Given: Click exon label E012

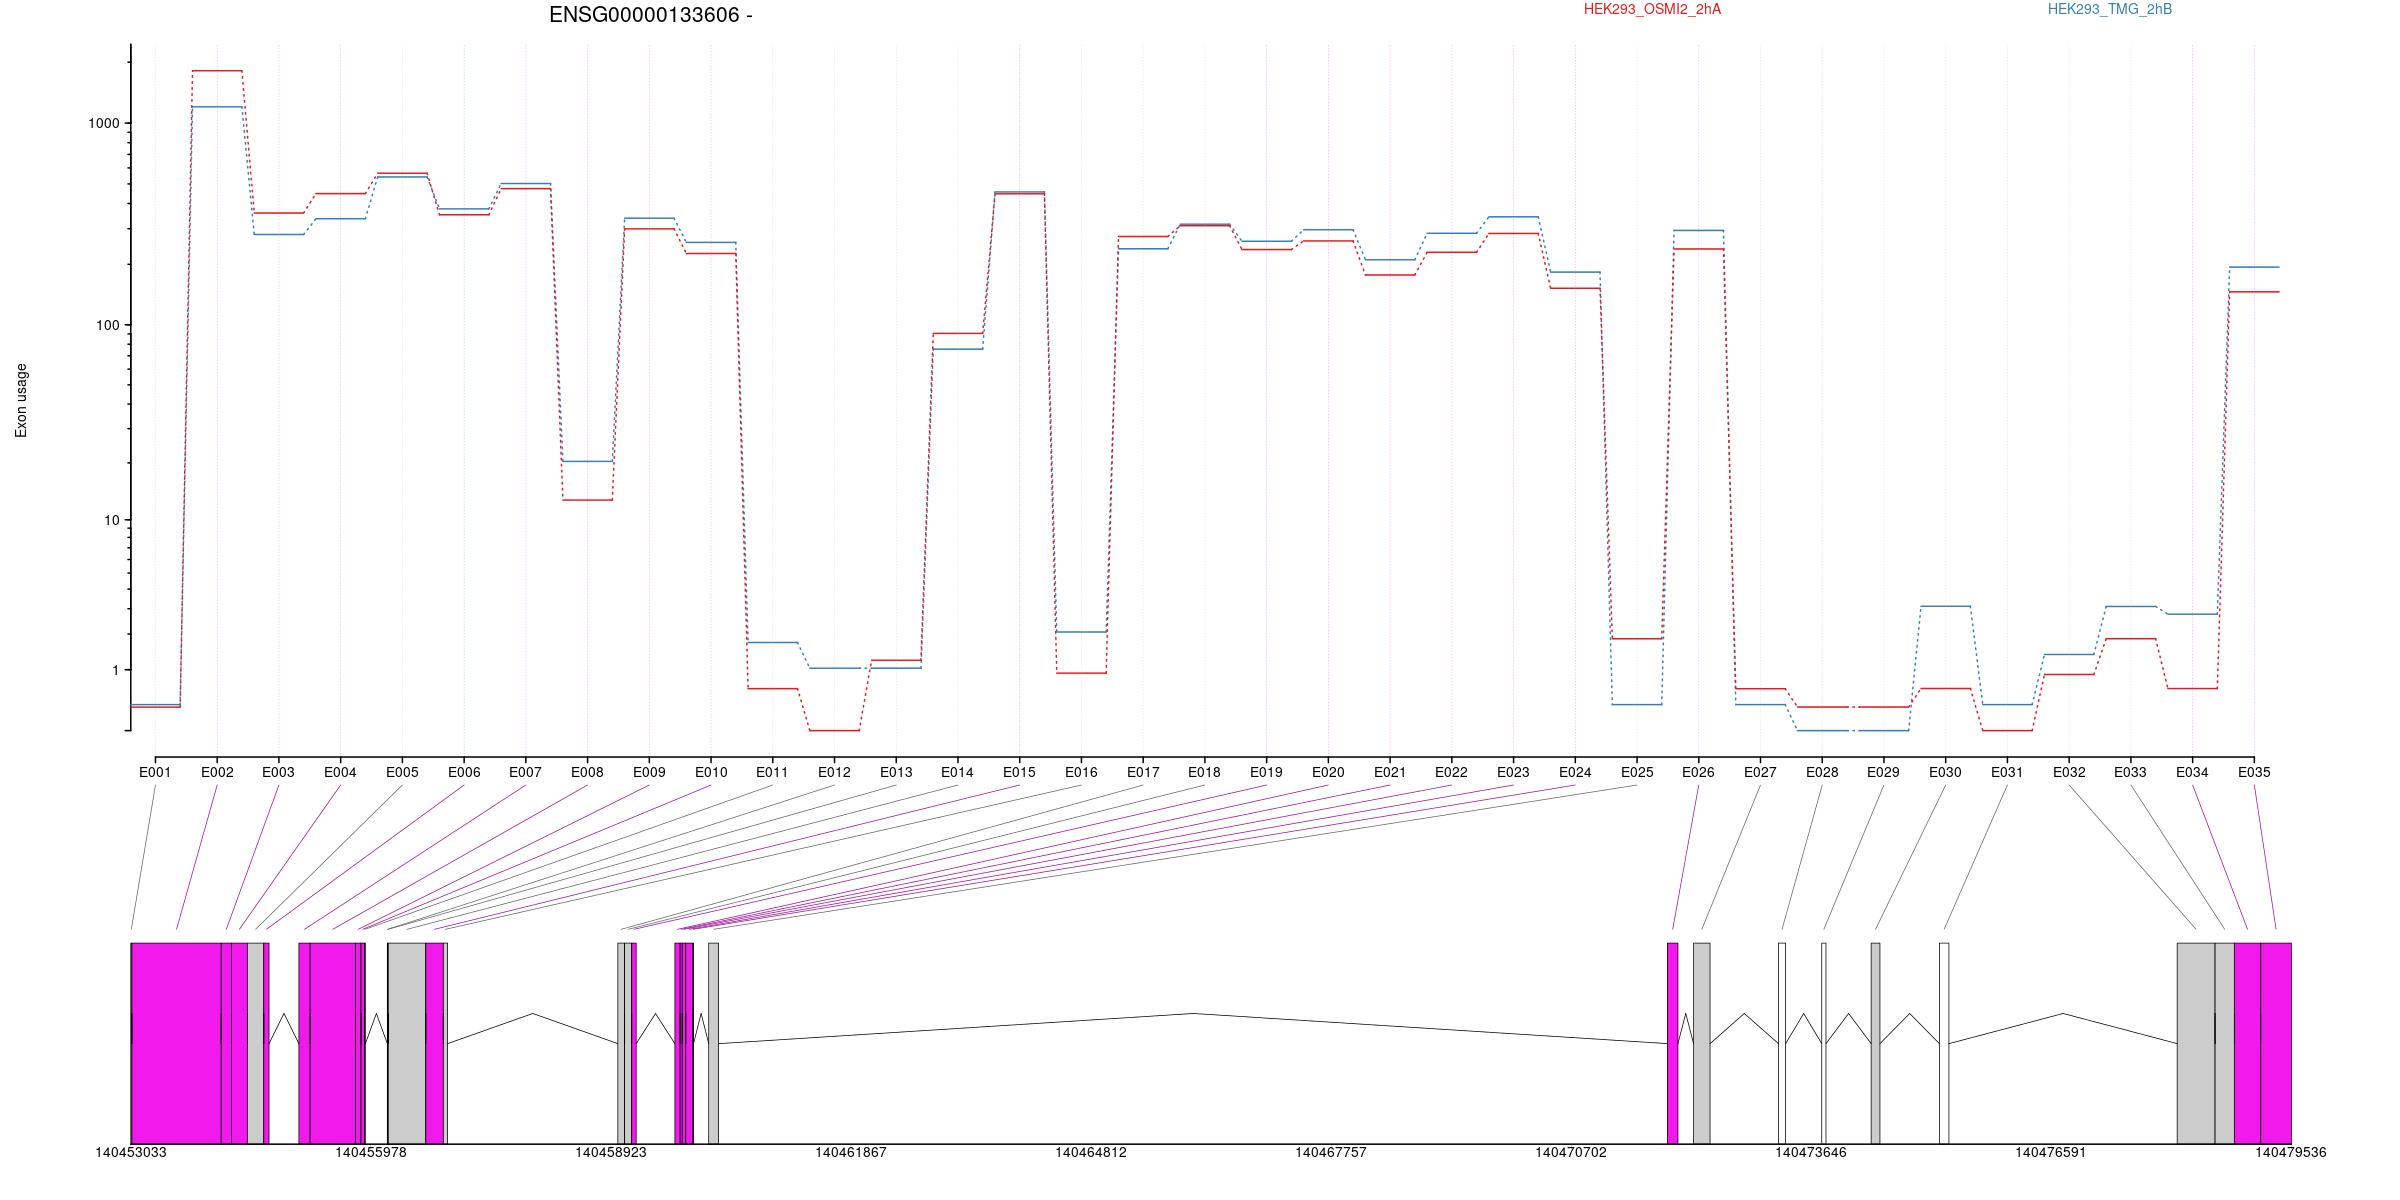Looking at the screenshot, I should tap(834, 772).
